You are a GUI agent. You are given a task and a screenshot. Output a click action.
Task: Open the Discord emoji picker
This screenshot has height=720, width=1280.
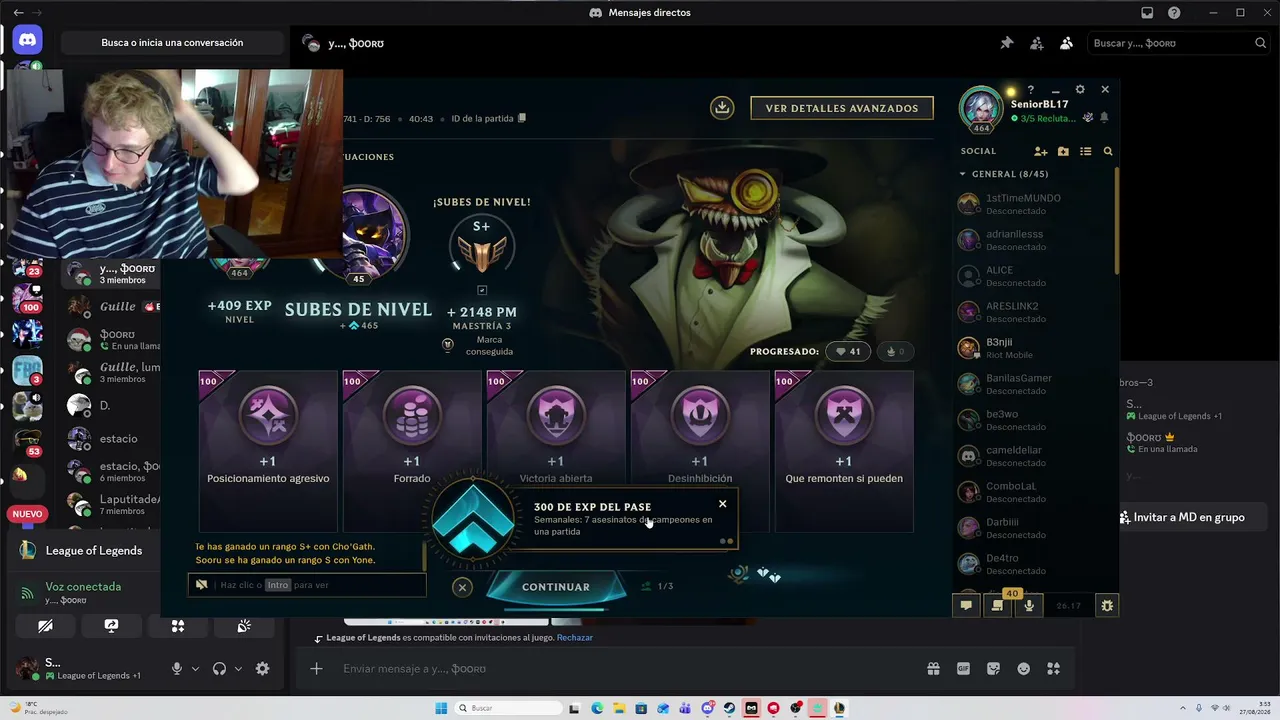(1023, 669)
